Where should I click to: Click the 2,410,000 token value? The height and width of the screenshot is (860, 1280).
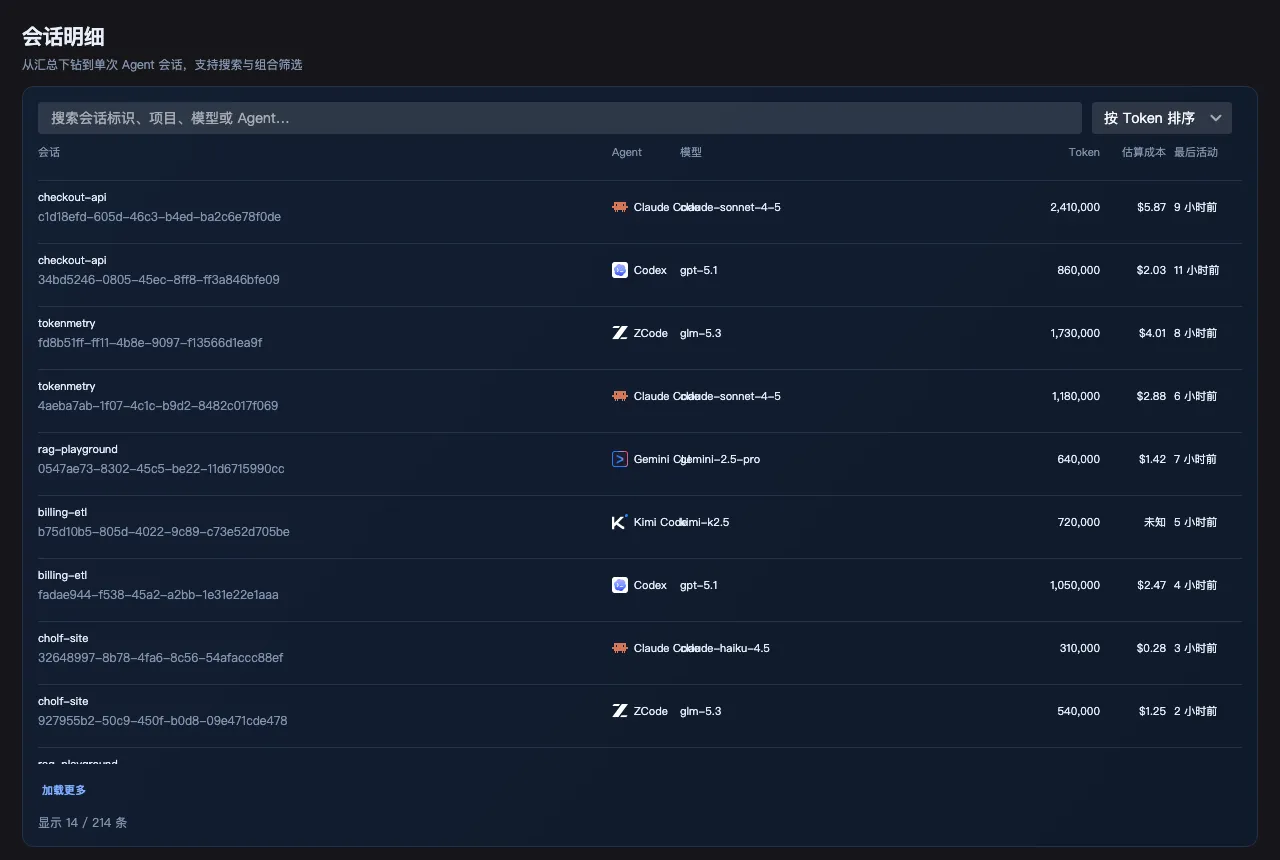[x=1075, y=207]
